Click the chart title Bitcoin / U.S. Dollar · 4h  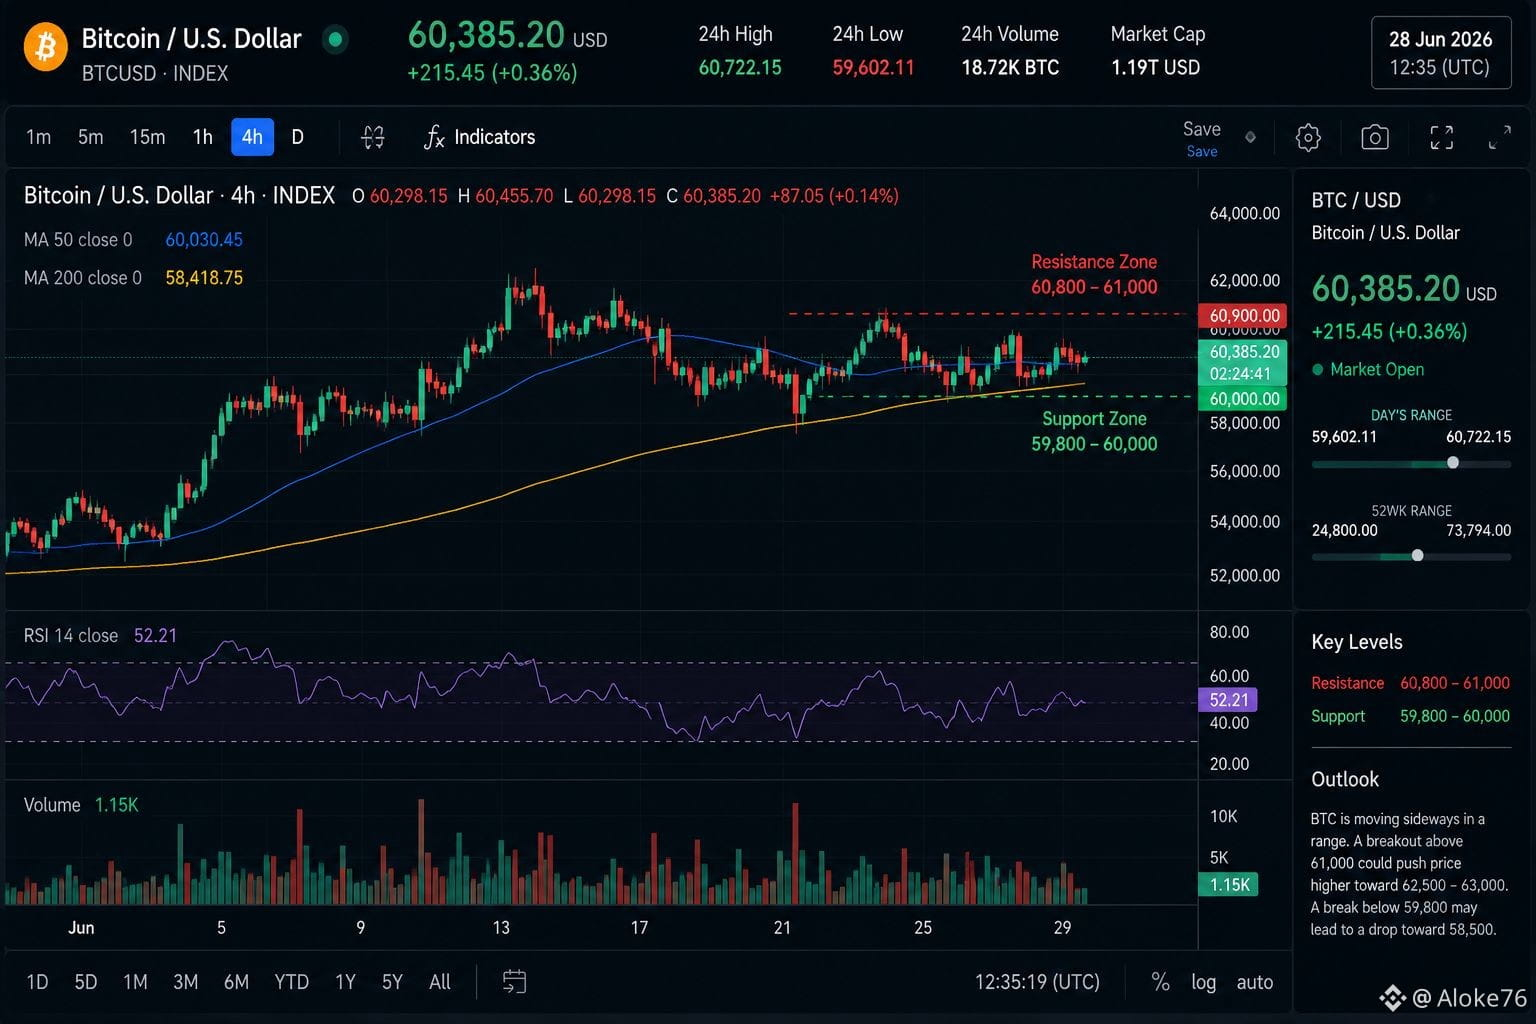tap(179, 195)
